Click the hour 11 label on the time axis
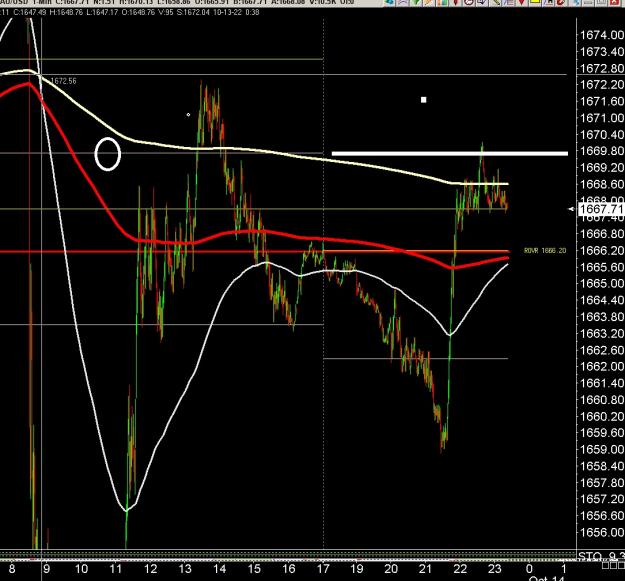 click(x=116, y=569)
